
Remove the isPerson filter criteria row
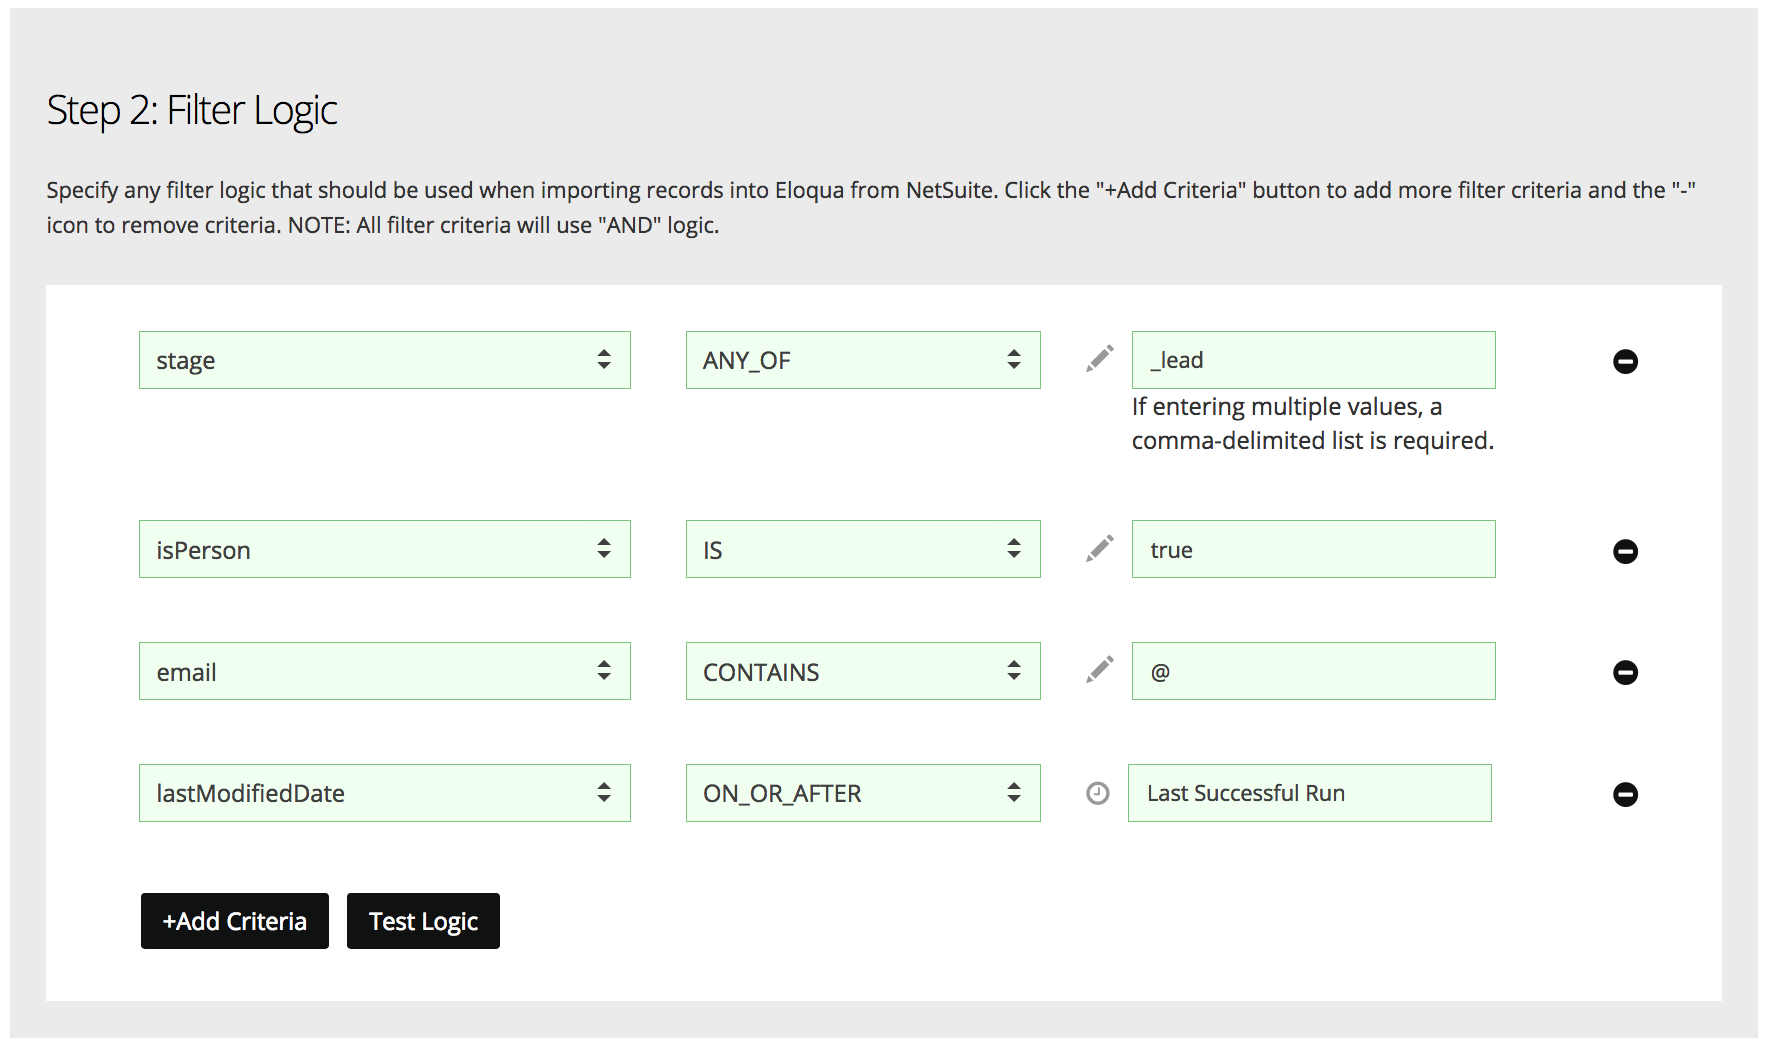(1625, 551)
